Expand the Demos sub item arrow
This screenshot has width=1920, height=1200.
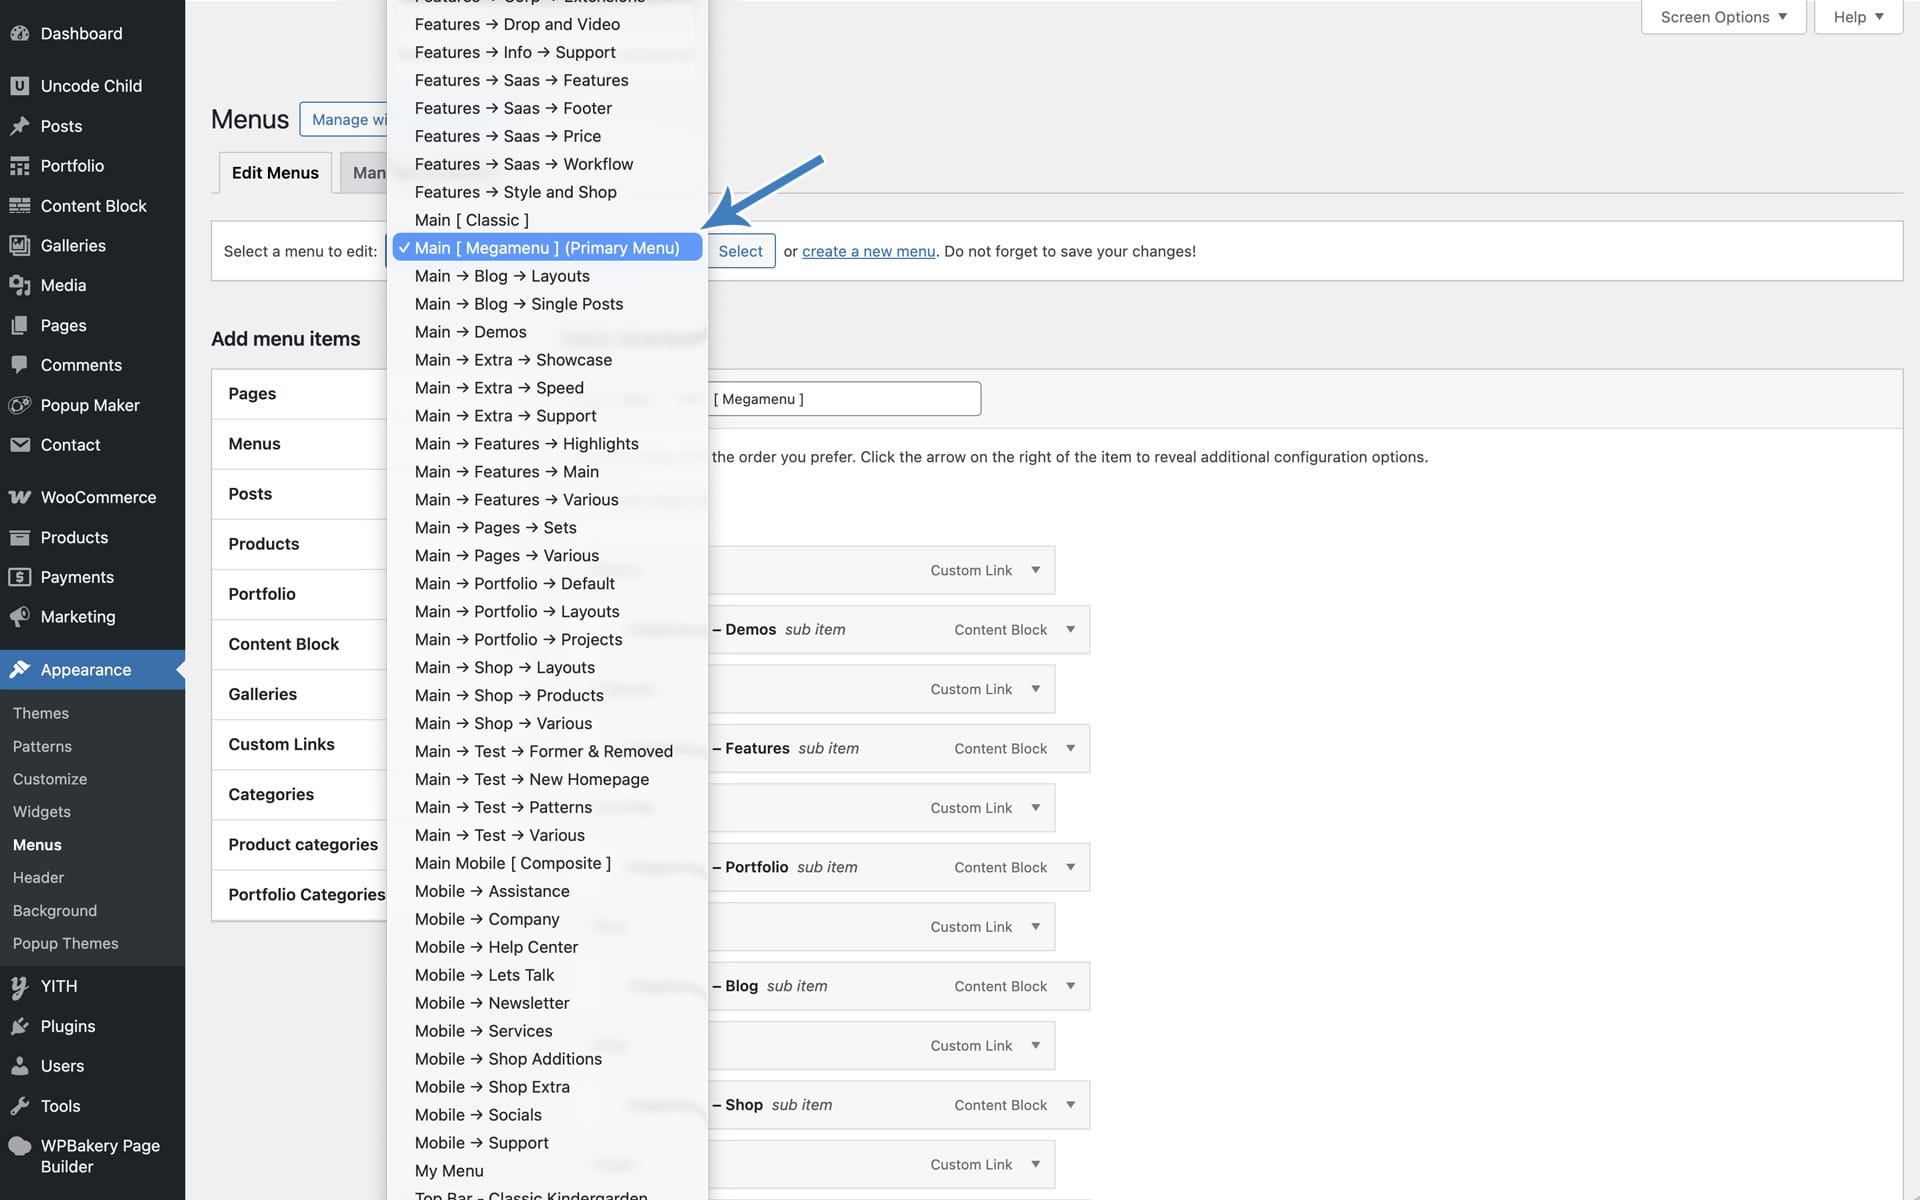point(1070,630)
